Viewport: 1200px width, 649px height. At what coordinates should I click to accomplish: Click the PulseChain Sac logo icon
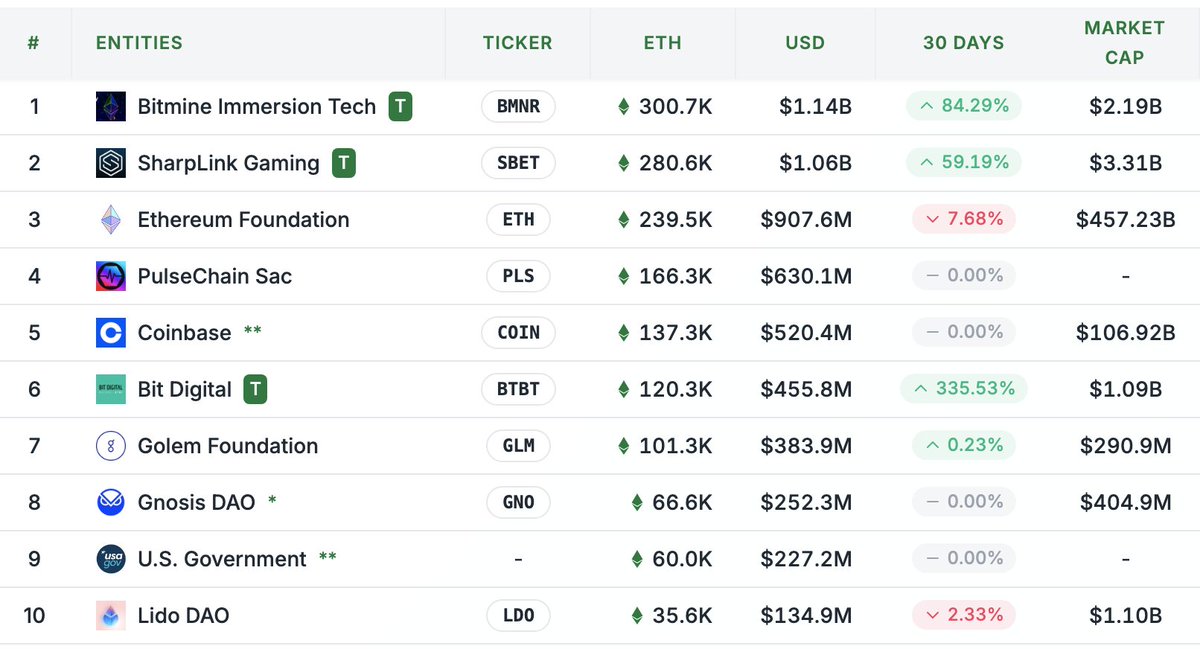coord(111,276)
